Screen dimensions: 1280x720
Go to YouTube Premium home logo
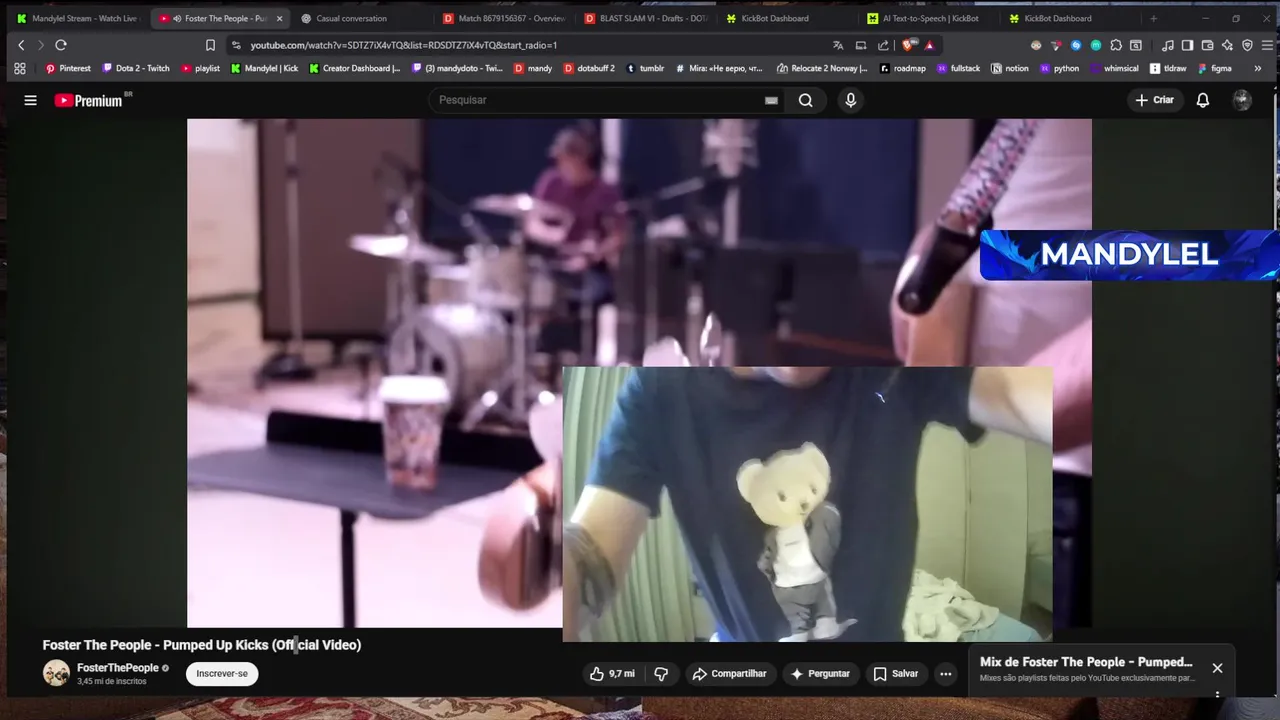[88, 100]
